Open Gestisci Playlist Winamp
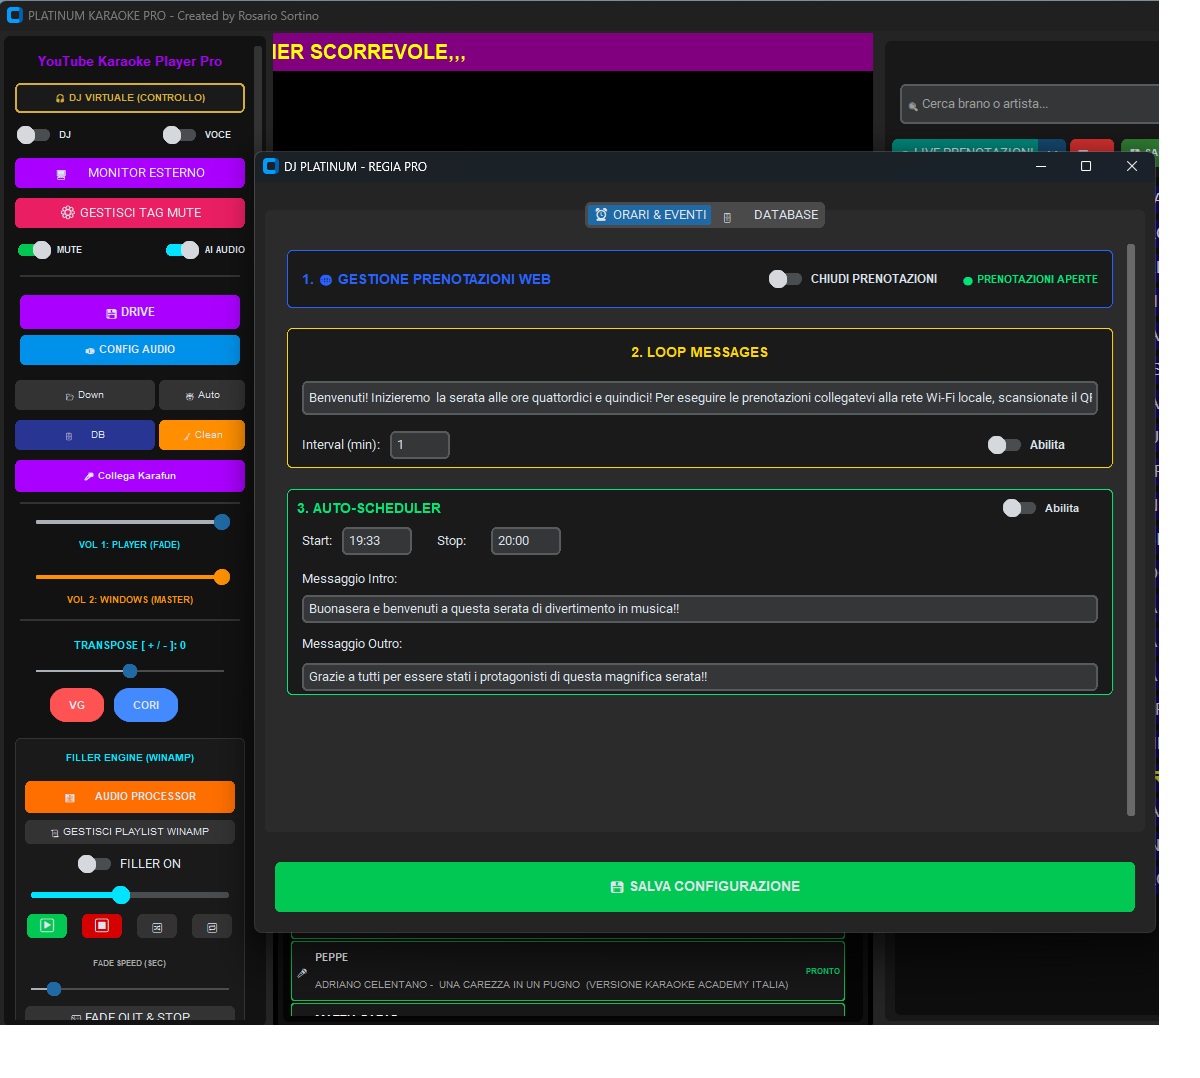 [129, 832]
